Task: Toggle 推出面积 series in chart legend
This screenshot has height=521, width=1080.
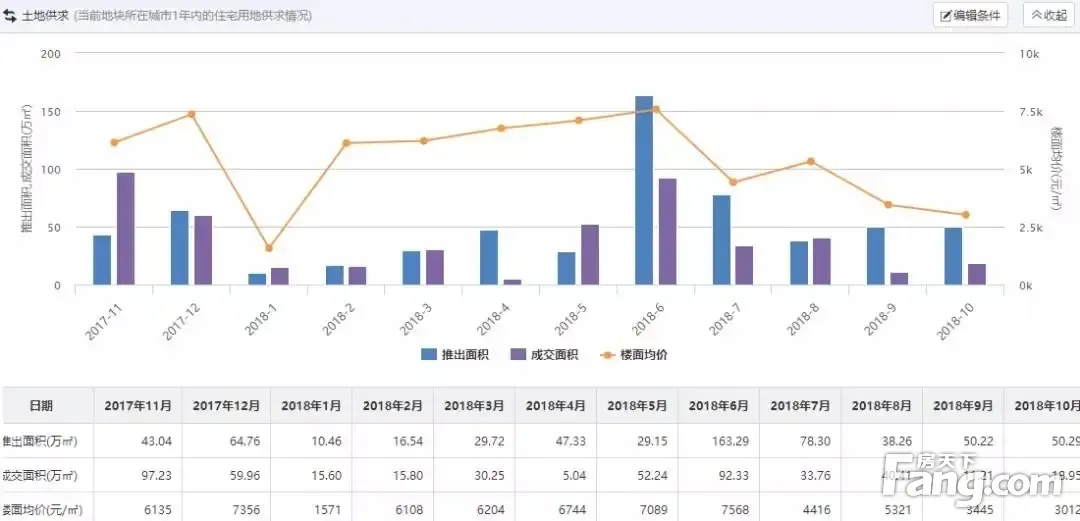Action: (455, 354)
